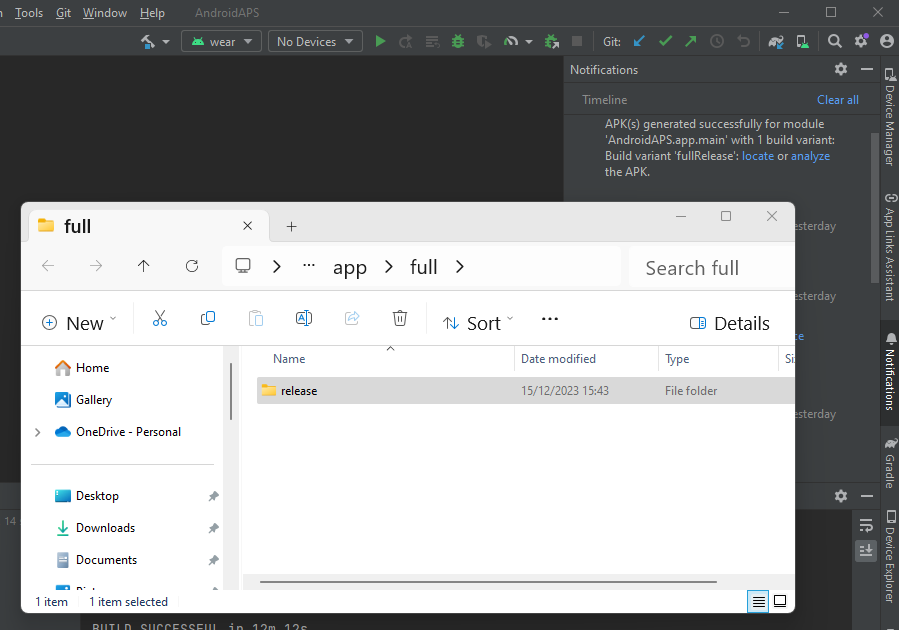The height and width of the screenshot is (630, 899).
Task: Open the IDE settings gear icon
Action: pyautogui.click(x=861, y=41)
